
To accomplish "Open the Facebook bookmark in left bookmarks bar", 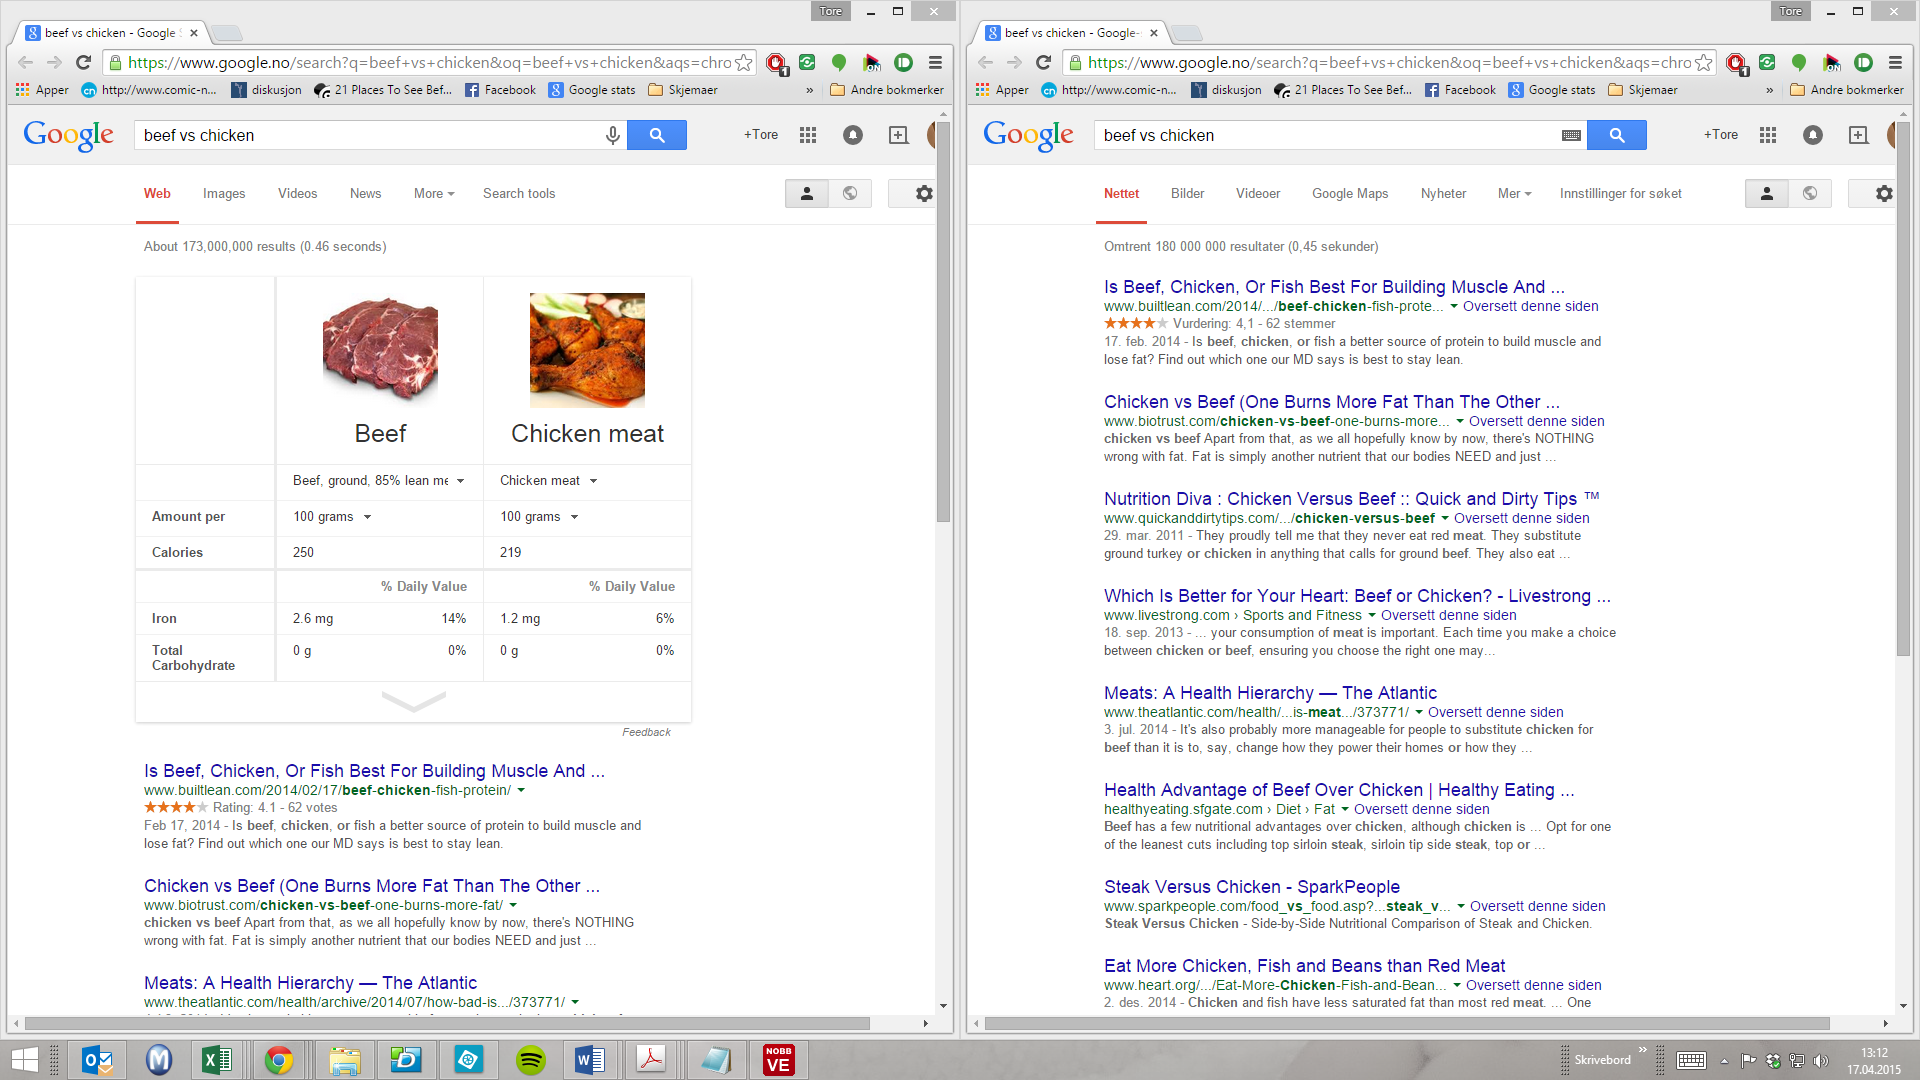I will [500, 90].
